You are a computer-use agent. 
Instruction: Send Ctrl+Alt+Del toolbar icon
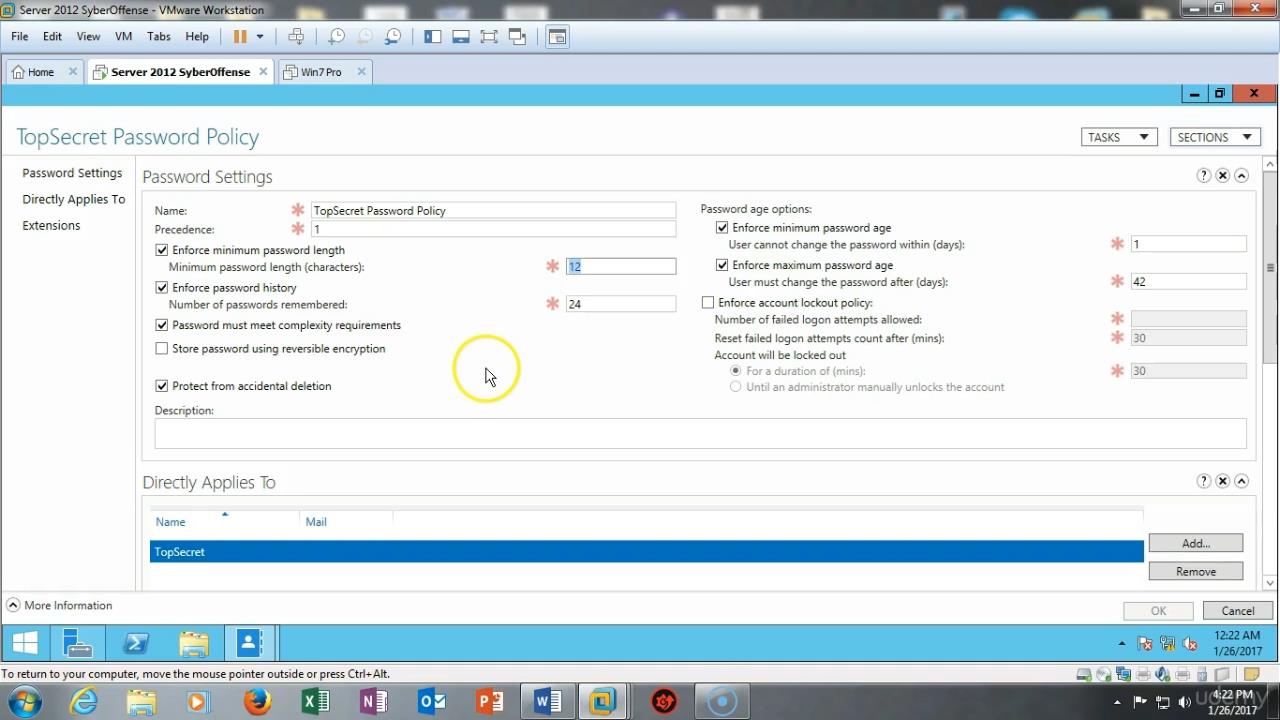[x=296, y=36]
